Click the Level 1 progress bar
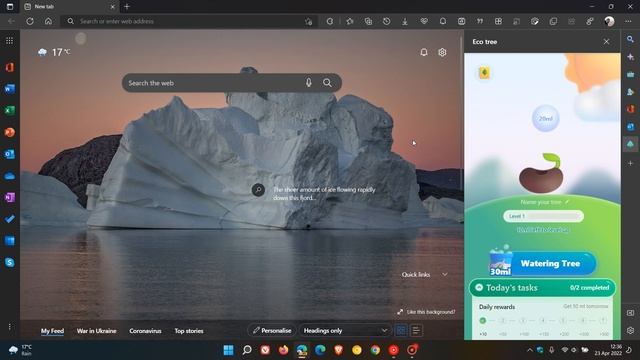The image size is (640, 360). [x=543, y=216]
